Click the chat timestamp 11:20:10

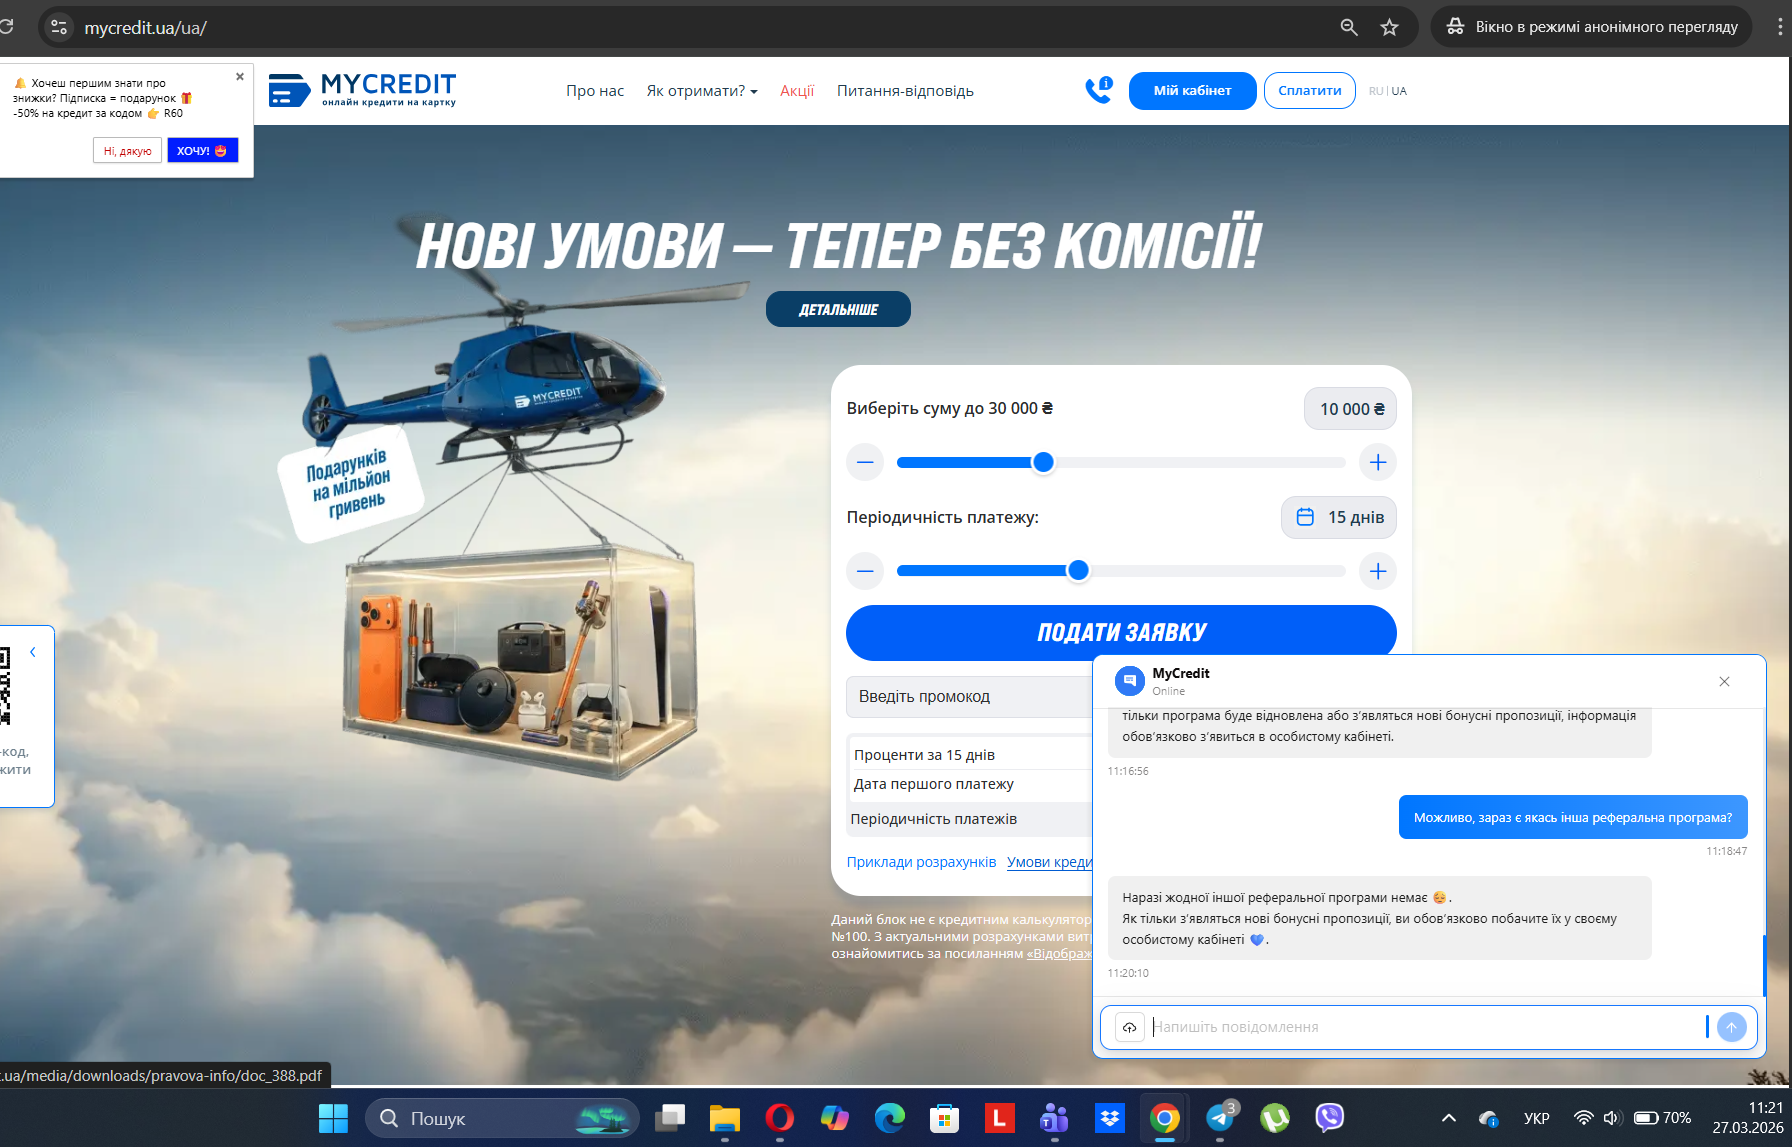pos(1128,973)
